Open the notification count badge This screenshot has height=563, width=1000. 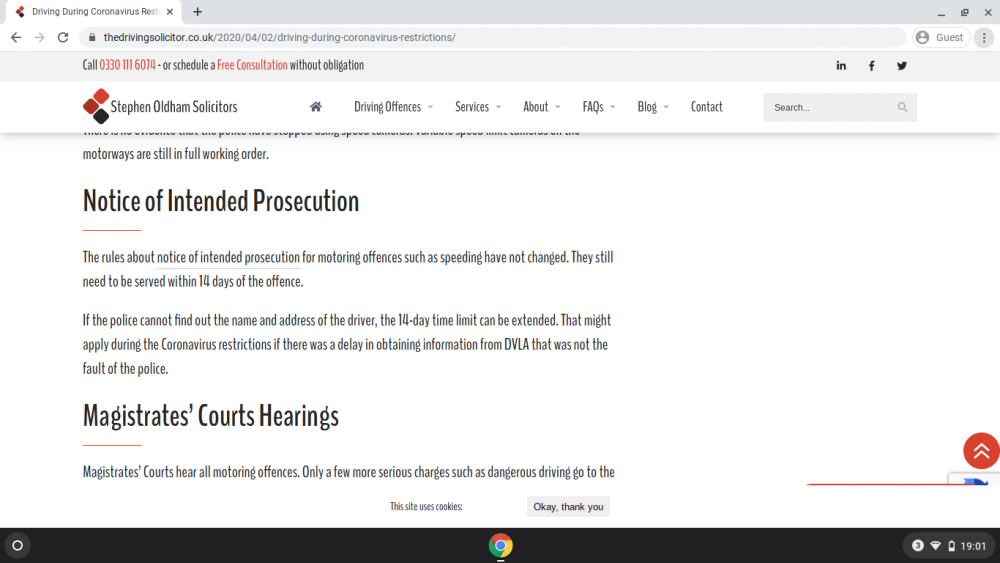pos(918,546)
